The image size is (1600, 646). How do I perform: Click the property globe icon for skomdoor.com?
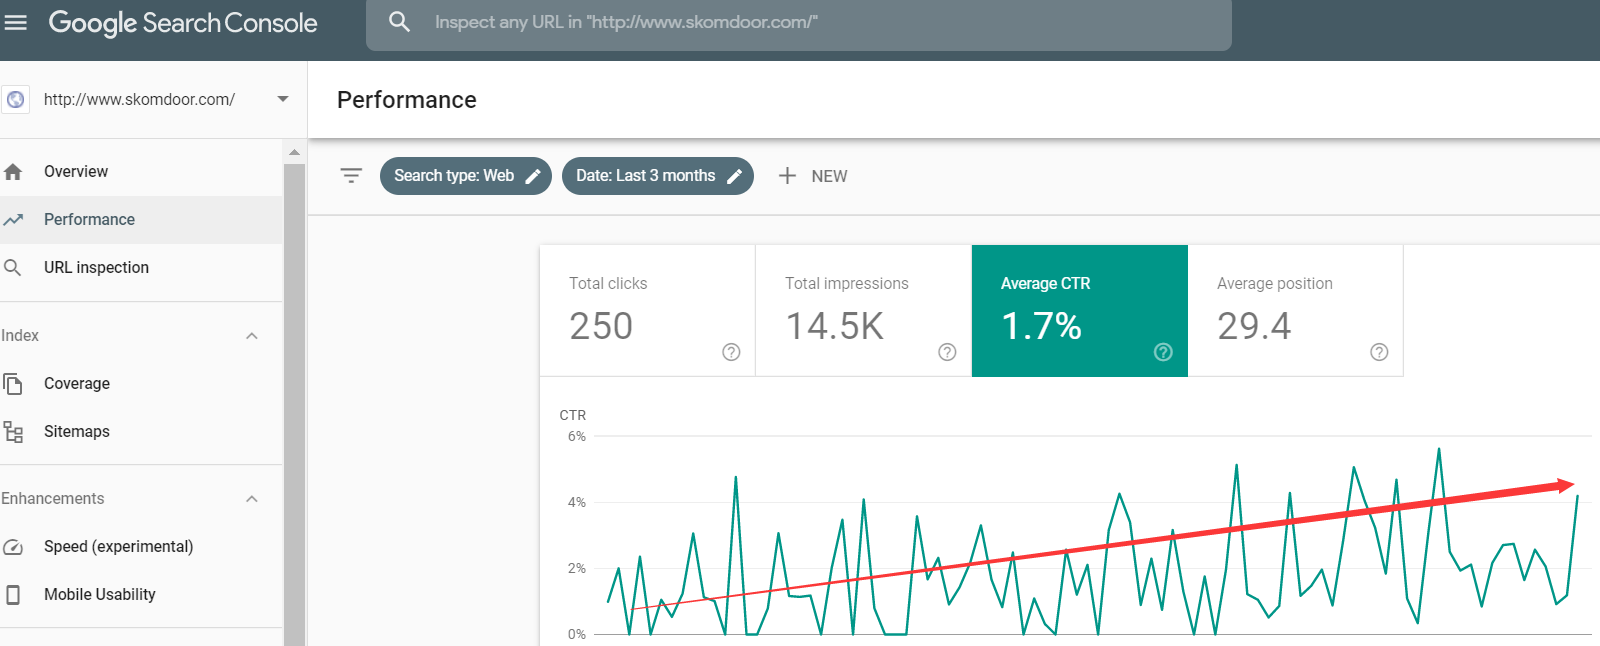pos(15,99)
